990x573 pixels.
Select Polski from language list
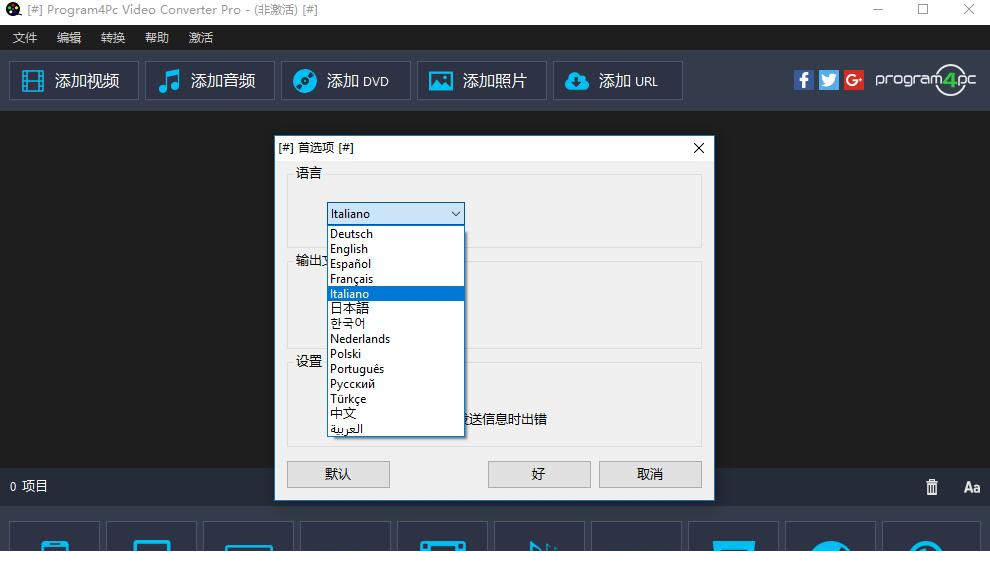(x=396, y=354)
